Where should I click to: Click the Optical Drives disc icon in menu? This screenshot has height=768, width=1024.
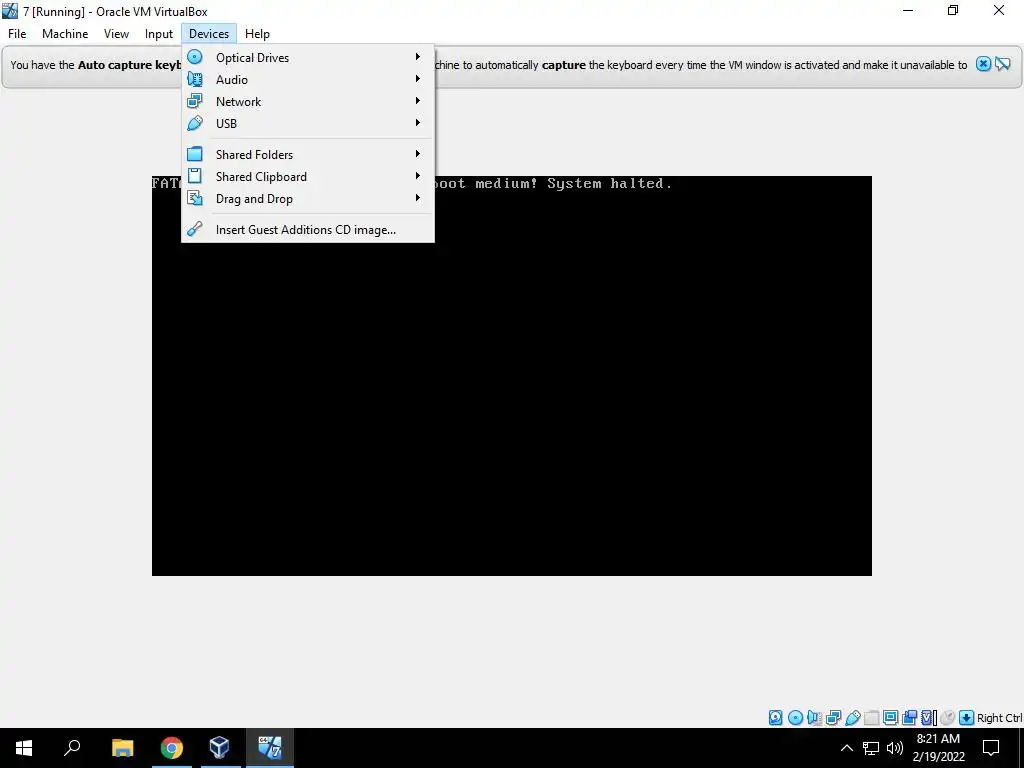click(195, 57)
